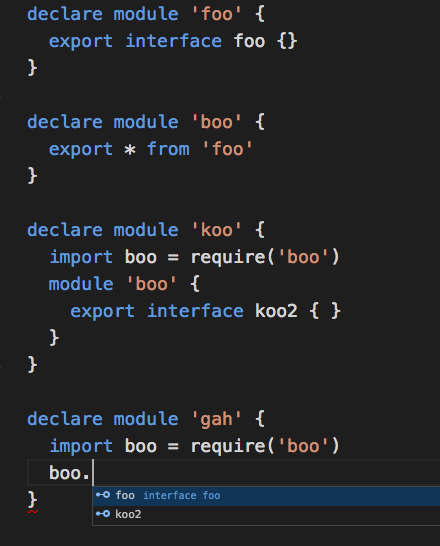This screenshot has height=546, width=440.
Task: Click 'declare' keyword of the boo module
Action: coord(65,122)
